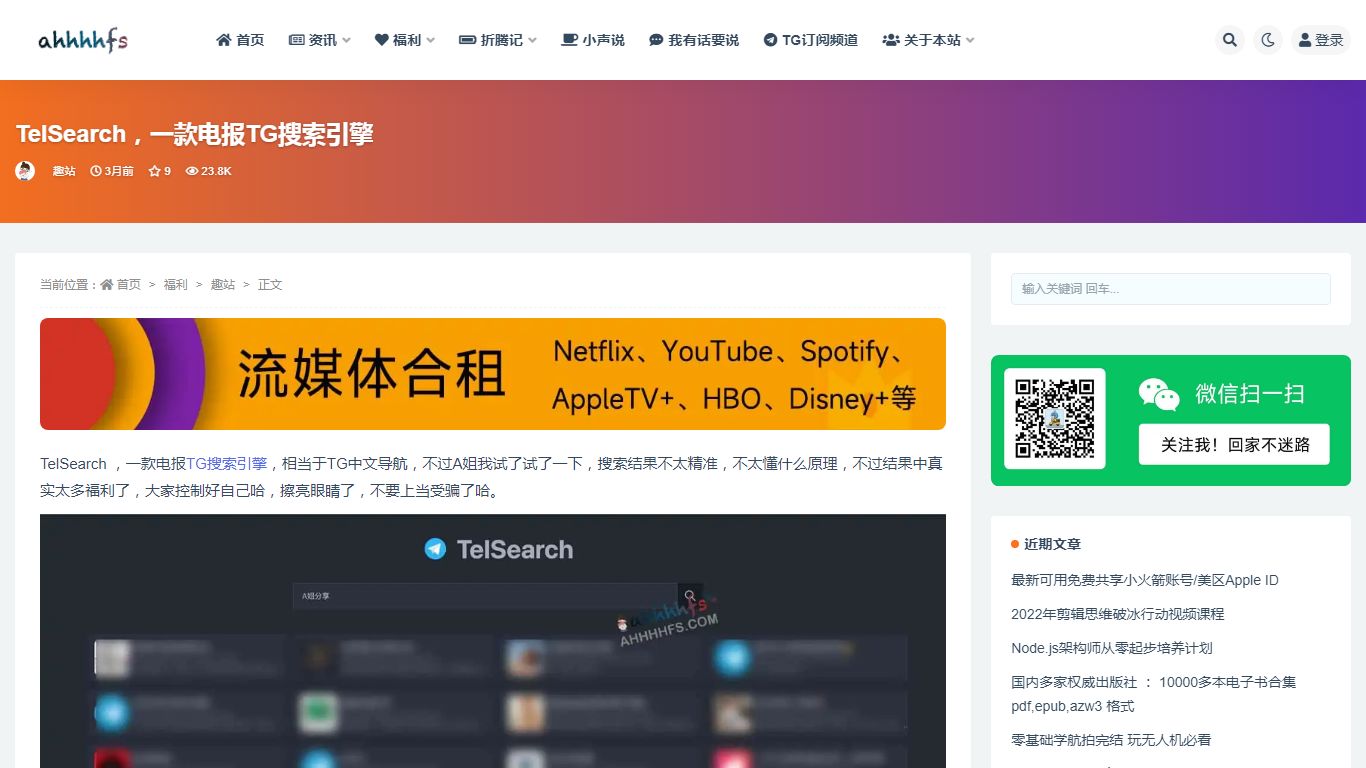Click the chat bubble icon beside 我有话要说

click(x=656, y=40)
